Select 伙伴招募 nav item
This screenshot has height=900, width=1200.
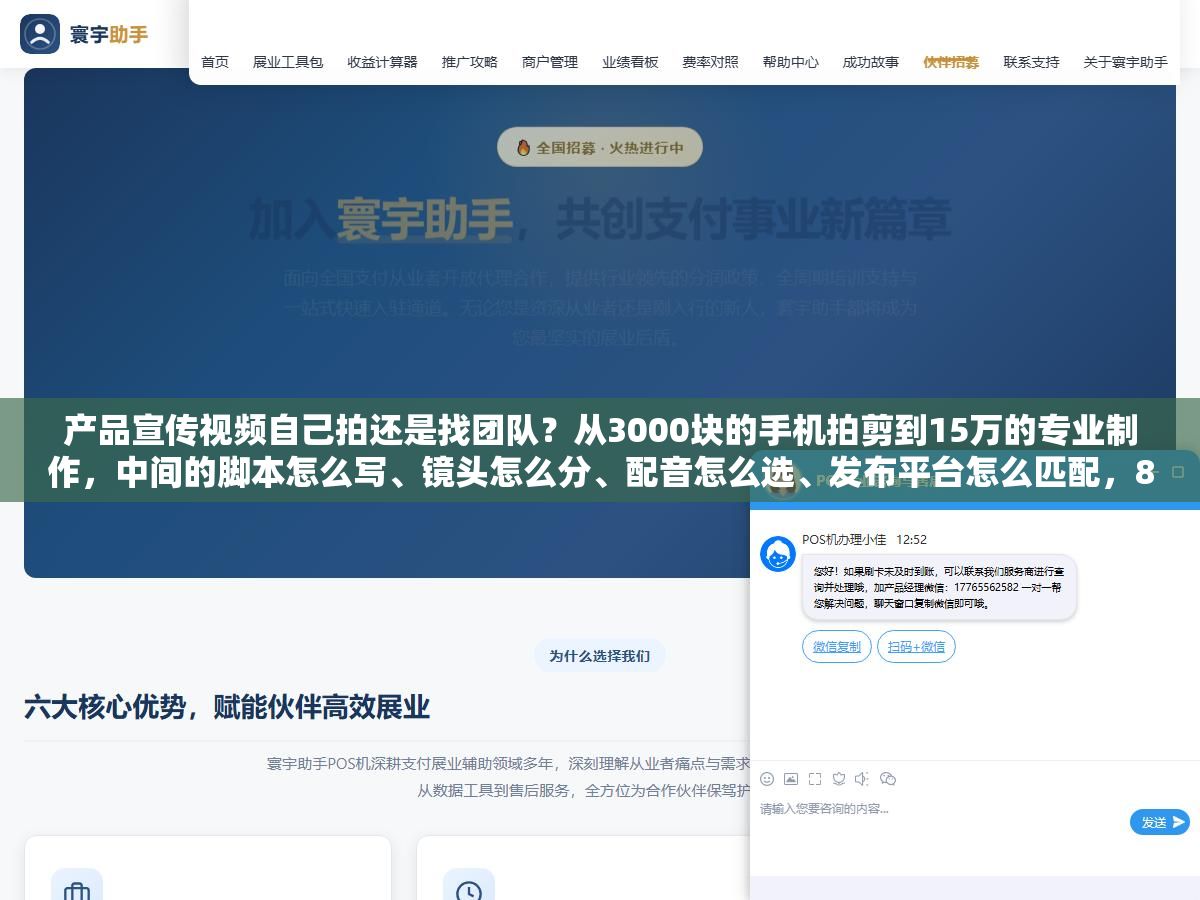[x=951, y=62]
